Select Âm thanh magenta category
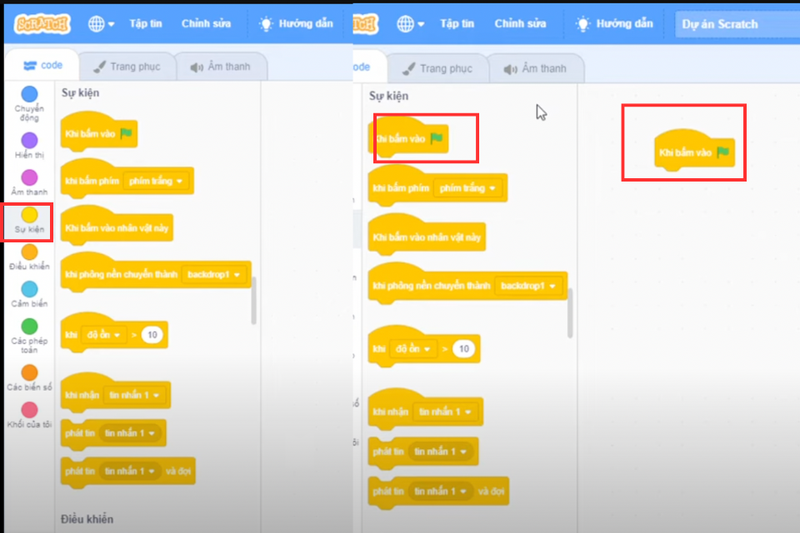This screenshot has height=533, width=800. (x=29, y=183)
